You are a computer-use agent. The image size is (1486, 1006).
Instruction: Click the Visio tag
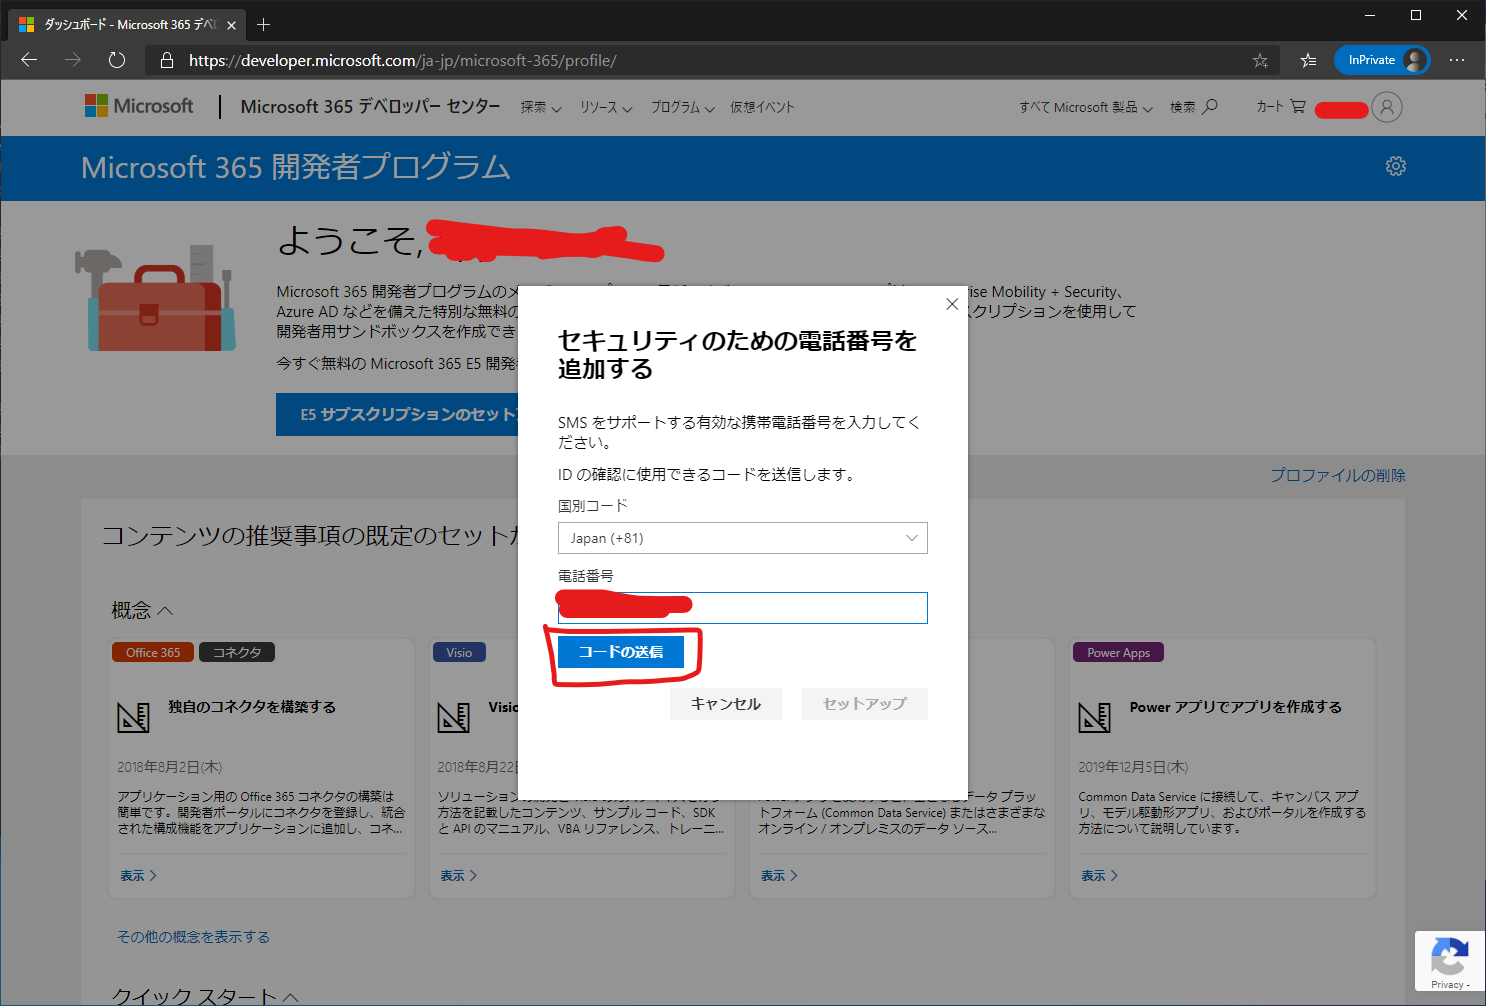pyautogui.click(x=459, y=652)
